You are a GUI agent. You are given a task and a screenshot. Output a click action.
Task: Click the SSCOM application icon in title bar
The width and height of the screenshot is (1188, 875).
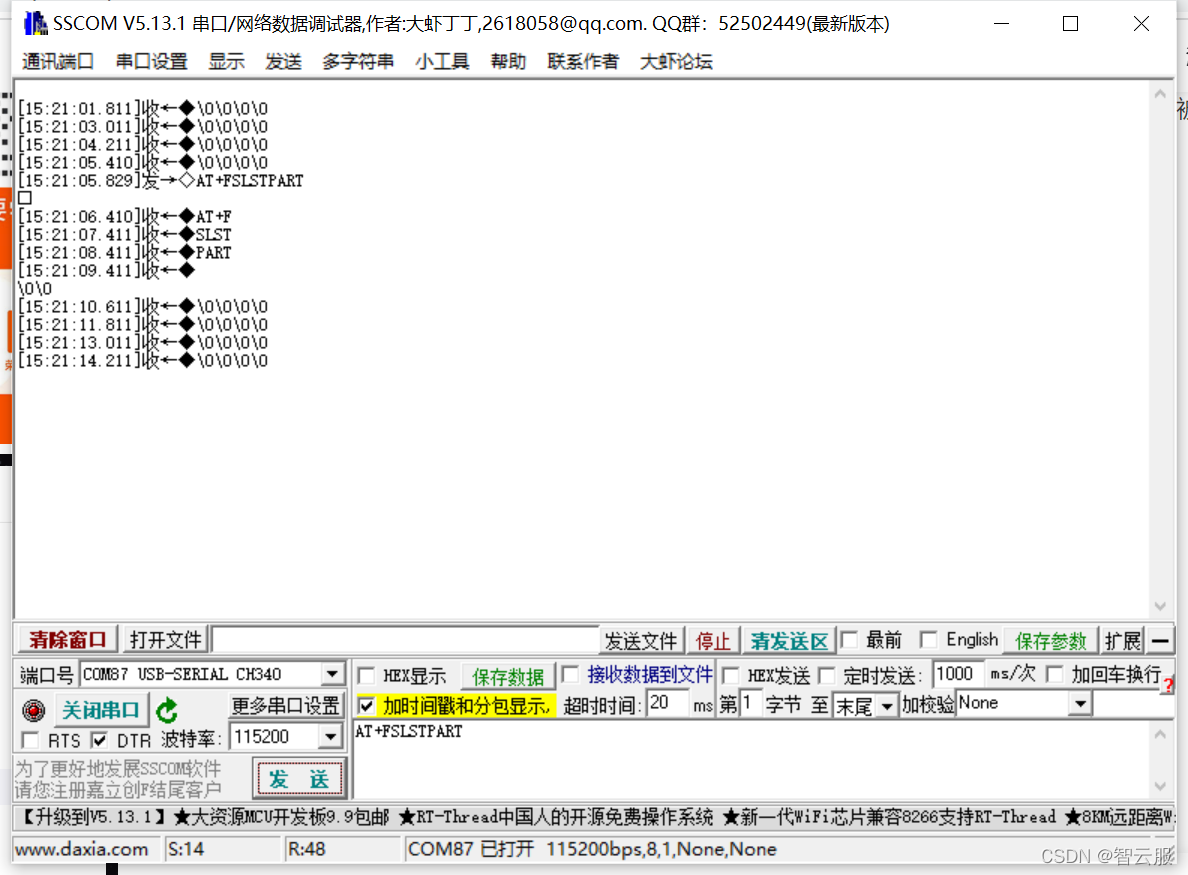coord(35,23)
